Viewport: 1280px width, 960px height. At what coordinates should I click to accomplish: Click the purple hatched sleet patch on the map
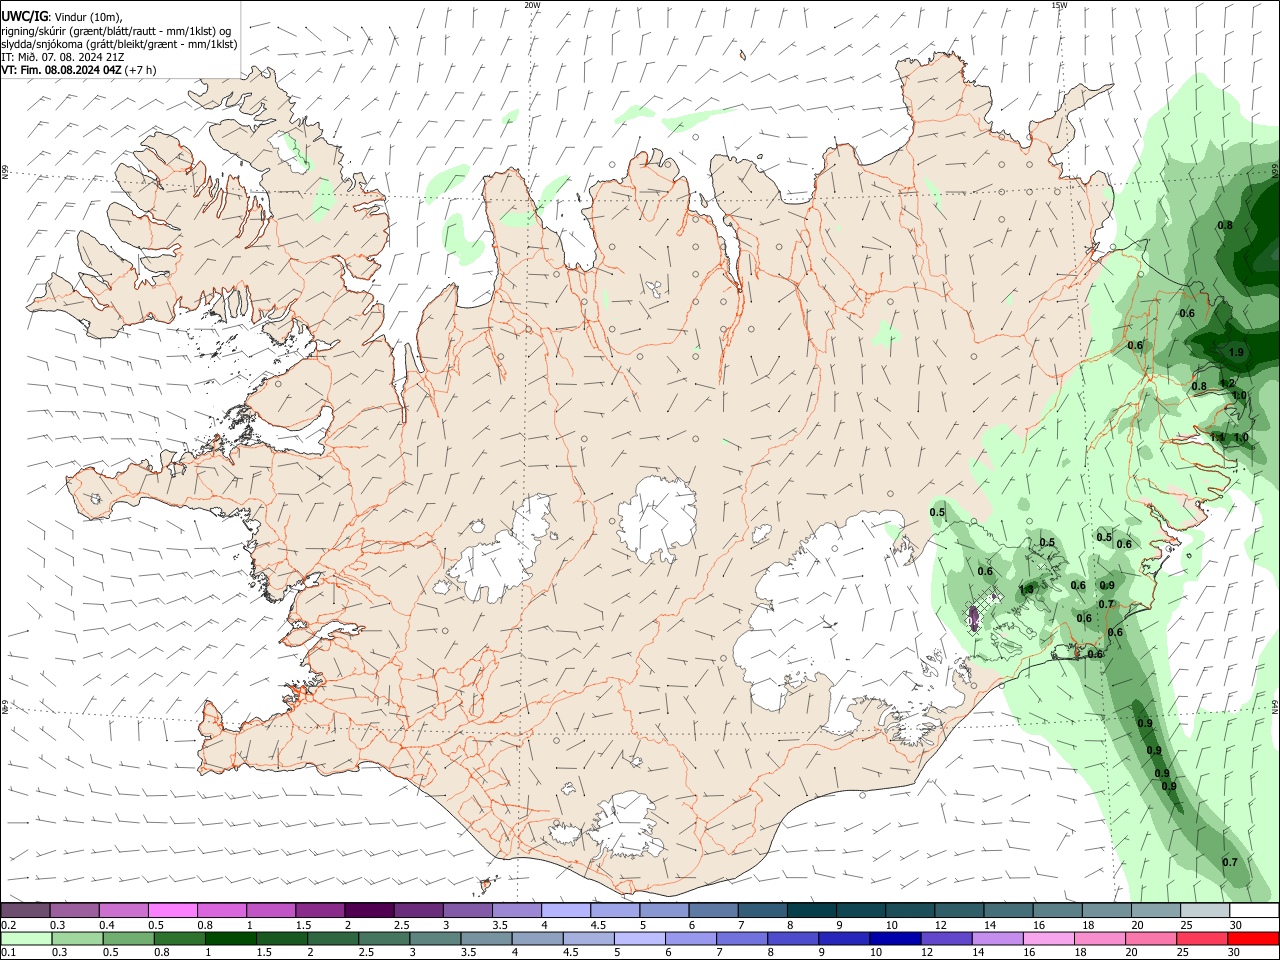[x=974, y=619]
